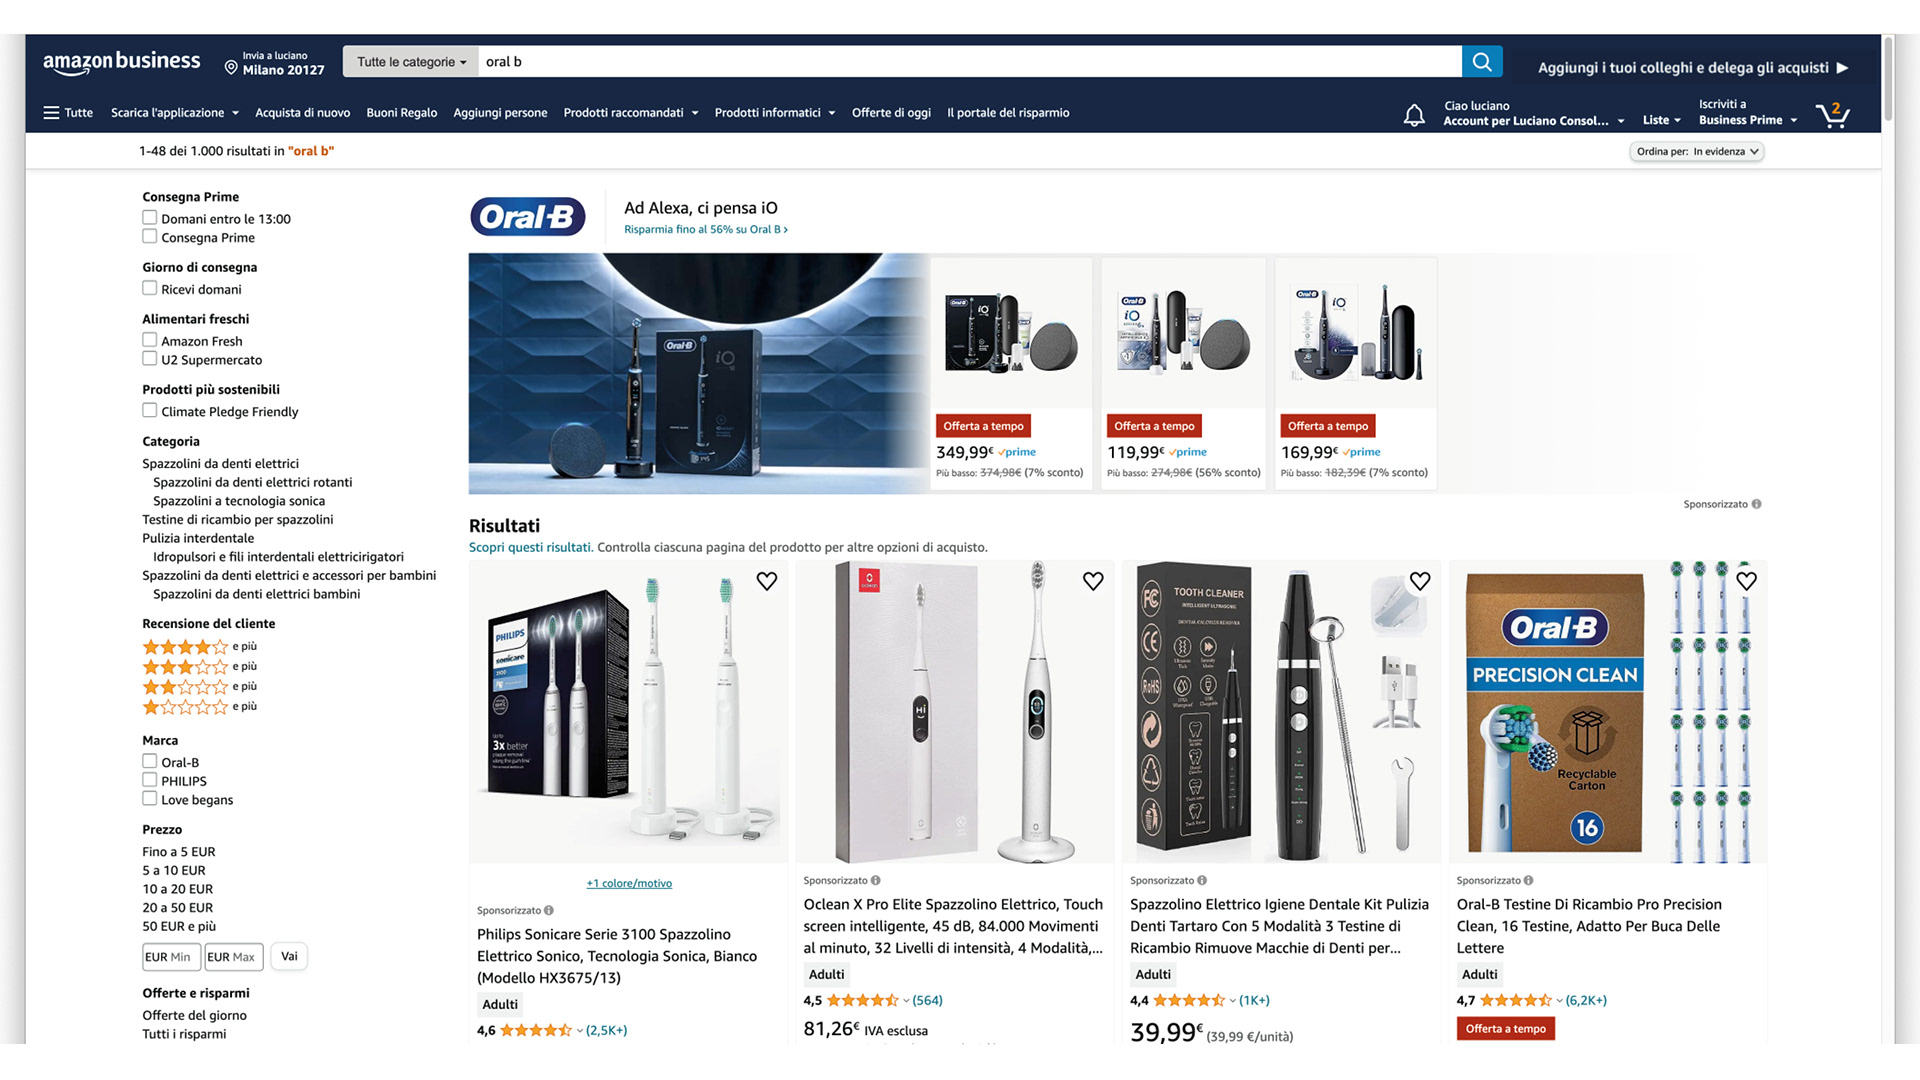Expand the Liste dropdown menu

pos(1661,120)
